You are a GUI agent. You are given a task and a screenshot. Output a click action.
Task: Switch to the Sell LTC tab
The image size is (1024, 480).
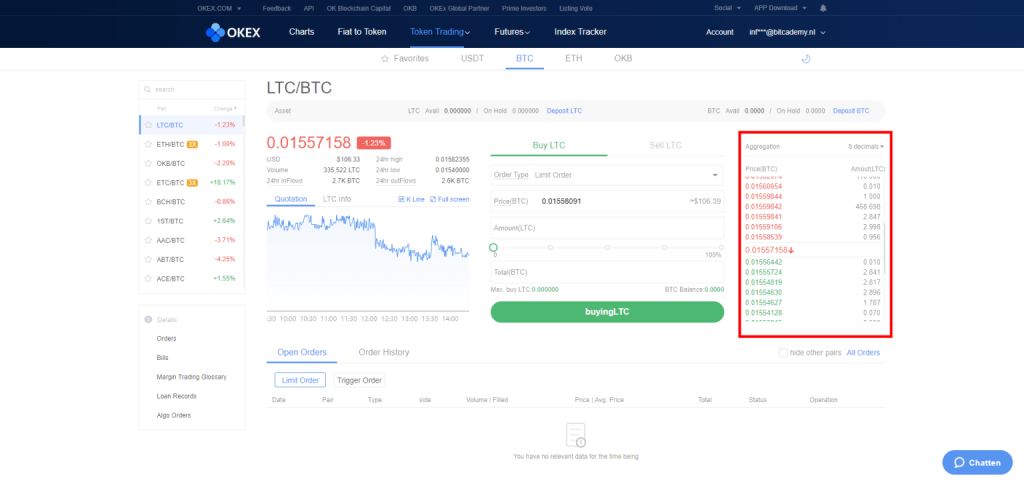[665, 145]
